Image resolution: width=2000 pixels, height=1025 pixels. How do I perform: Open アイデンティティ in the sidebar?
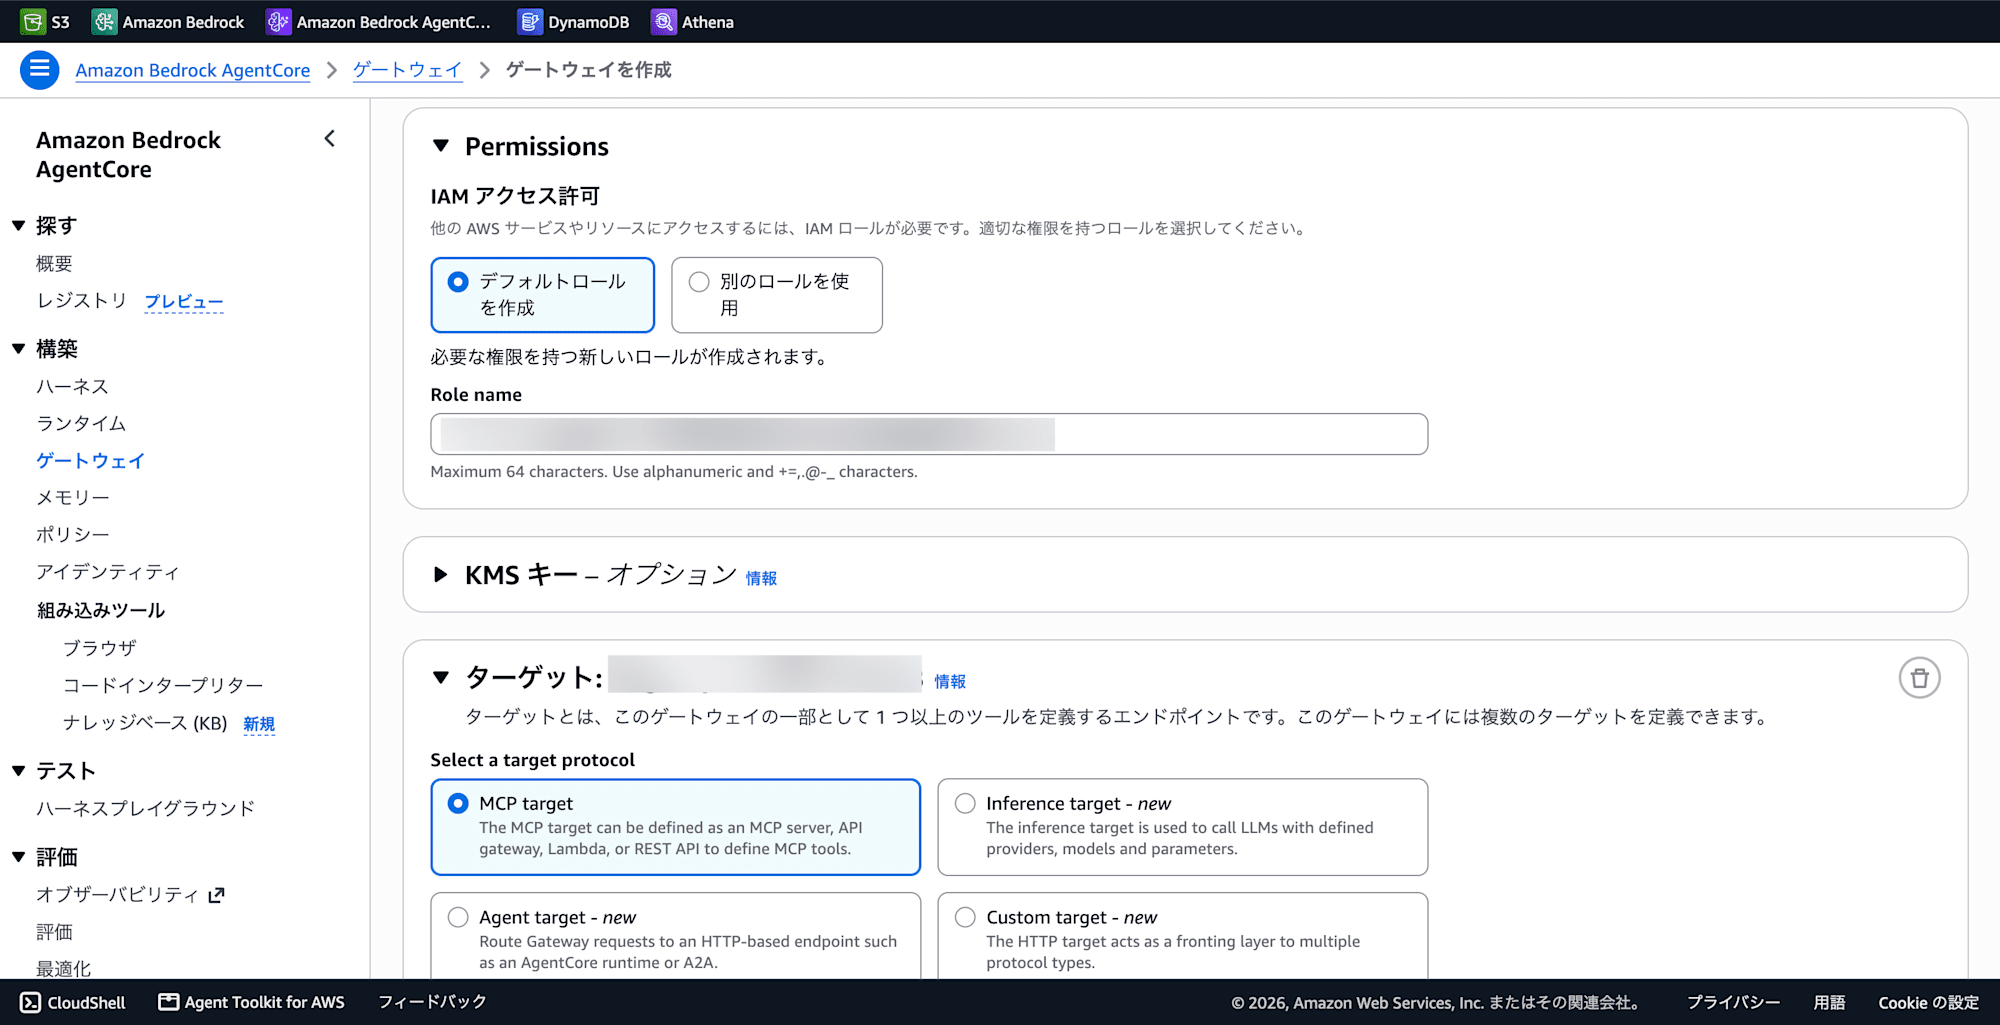pyautogui.click(x=108, y=572)
